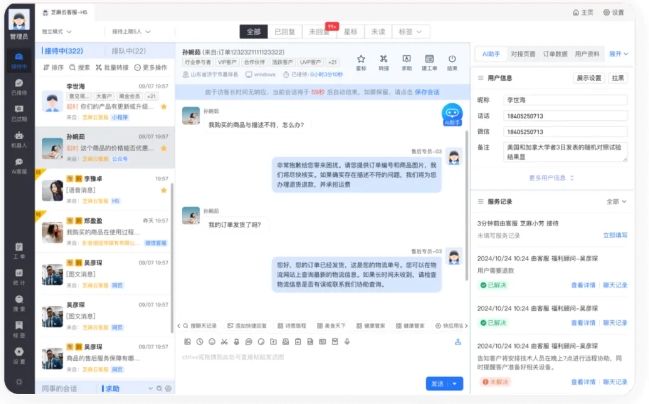Viewport: 649px width, 404px height.
Task: Switch to 排队中(22) tab
Action: tap(129, 51)
